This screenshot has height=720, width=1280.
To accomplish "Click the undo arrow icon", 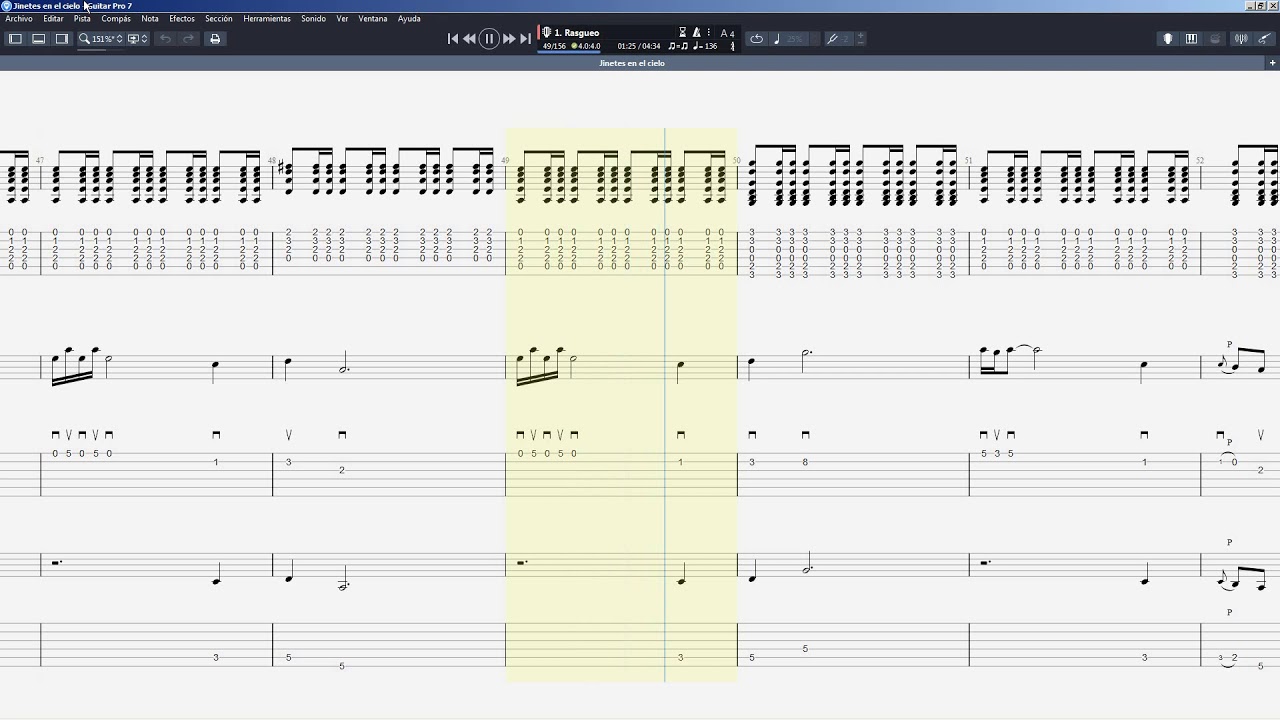I will coord(165,39).
